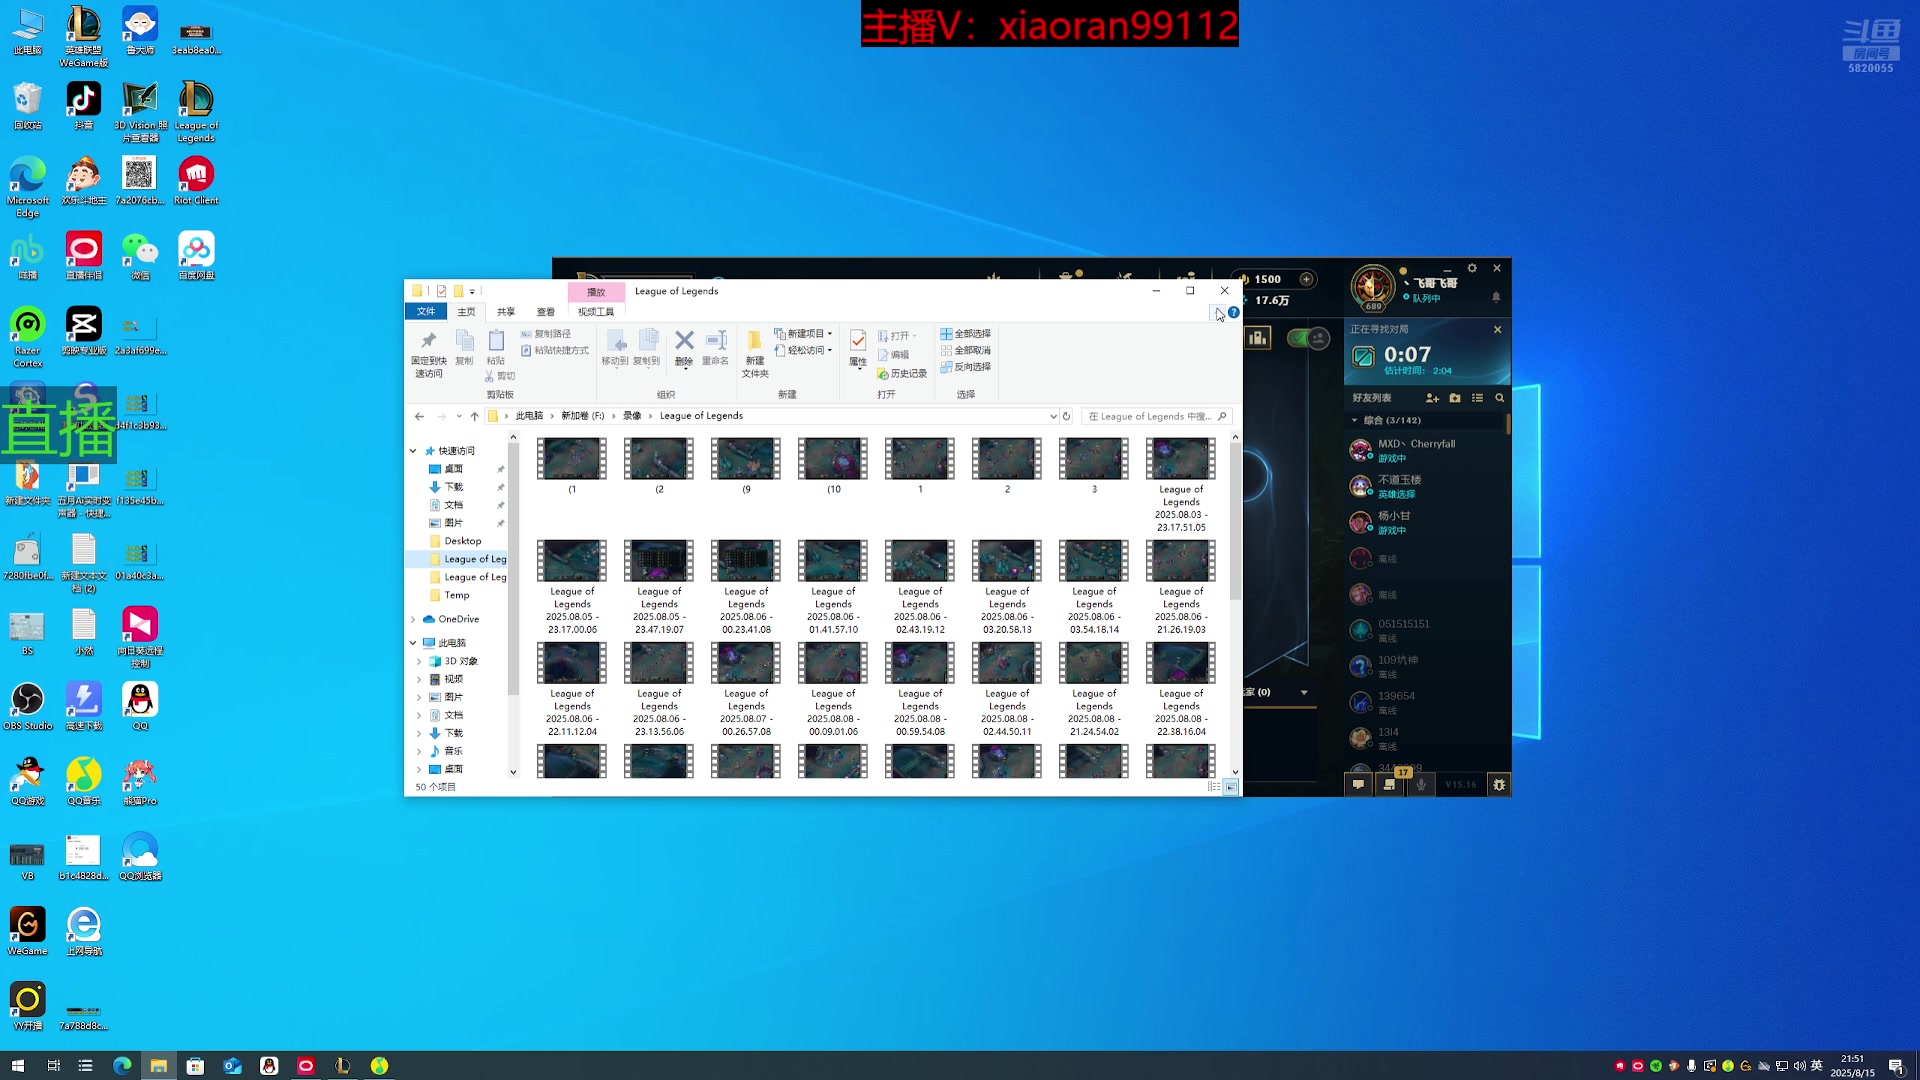Switch to details view in Explorer
This screenshot has height=1080, width=1920.
1214,787
